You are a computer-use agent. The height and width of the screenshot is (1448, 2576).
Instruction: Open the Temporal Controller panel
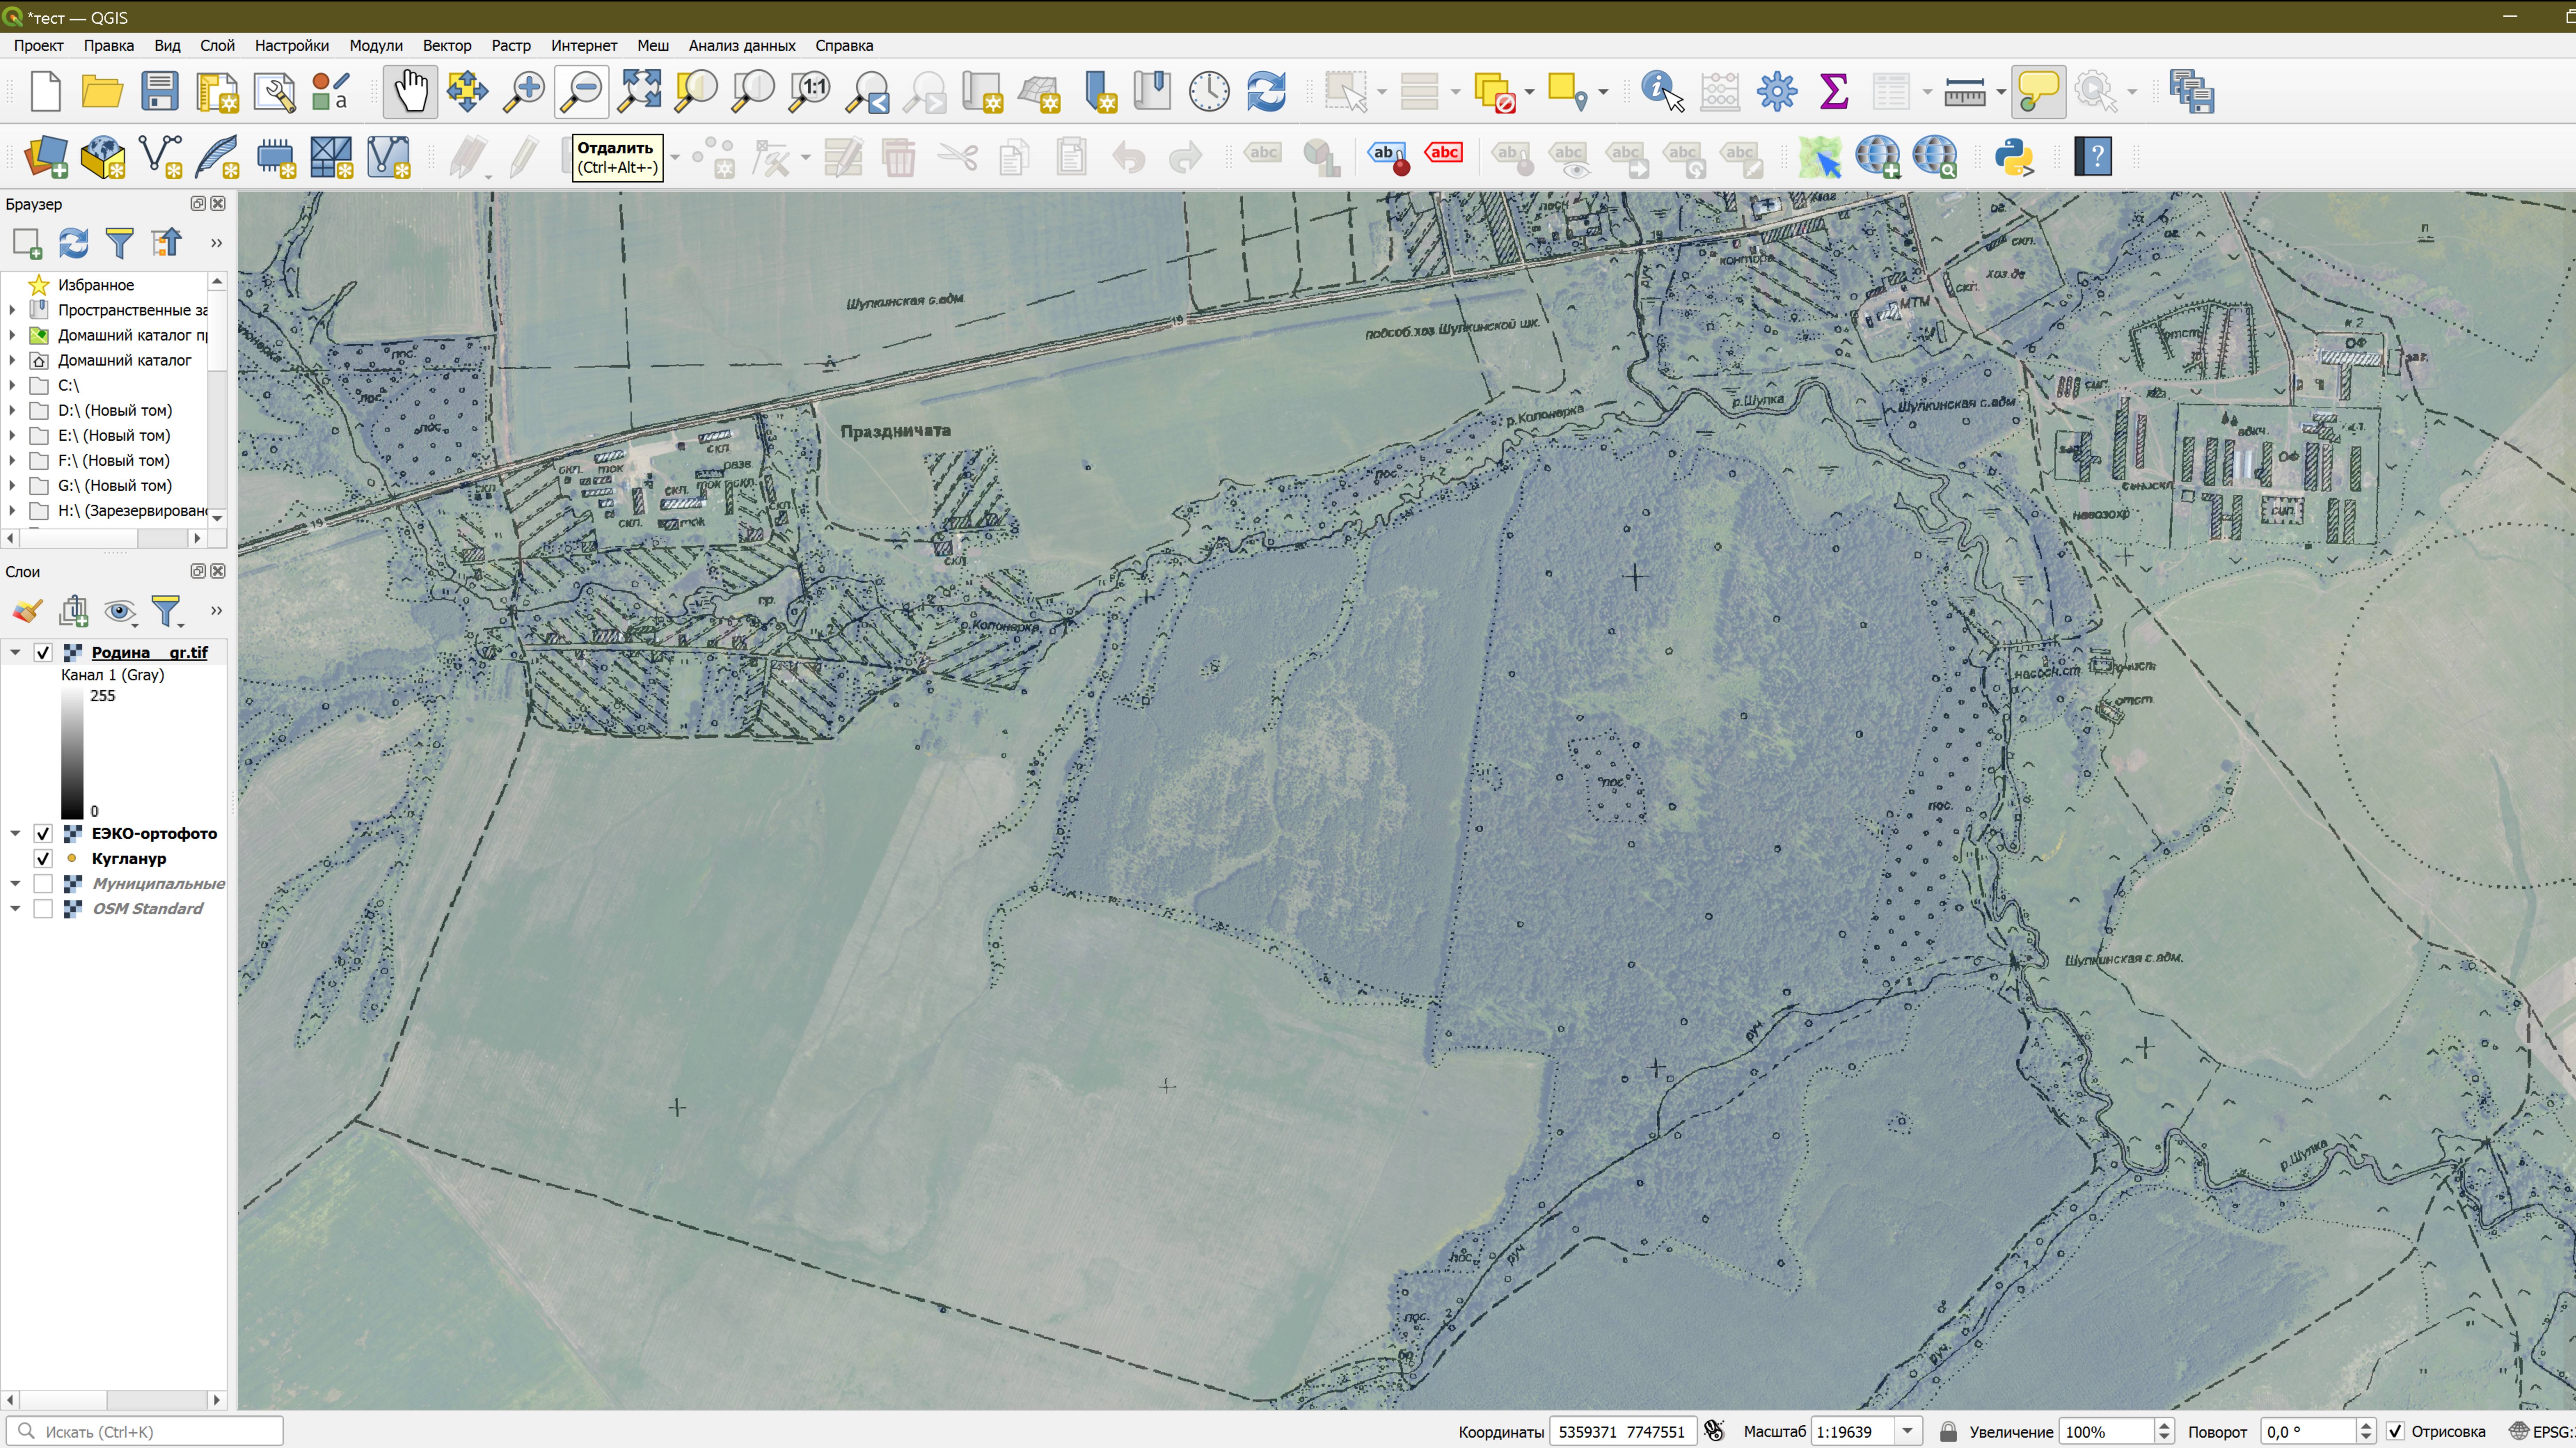tap(1208, 91)
